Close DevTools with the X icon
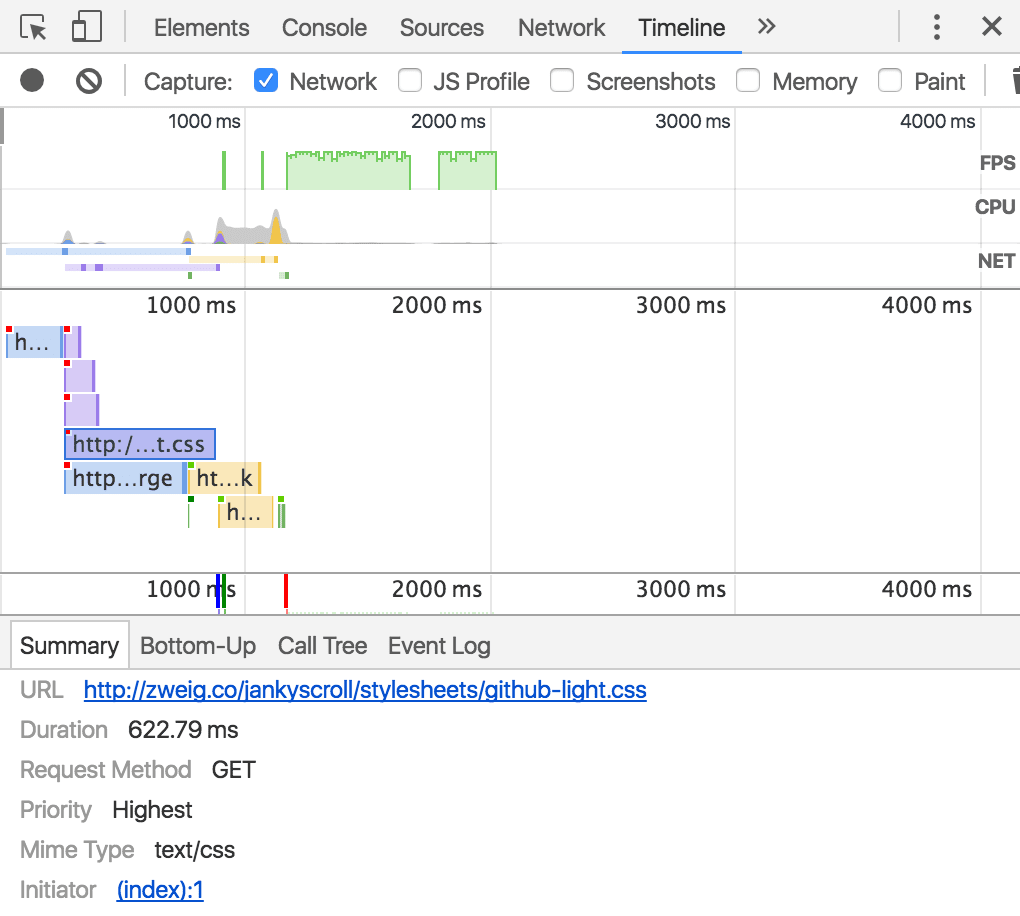This screenshot has height=916, width=1020. [991, 27]
